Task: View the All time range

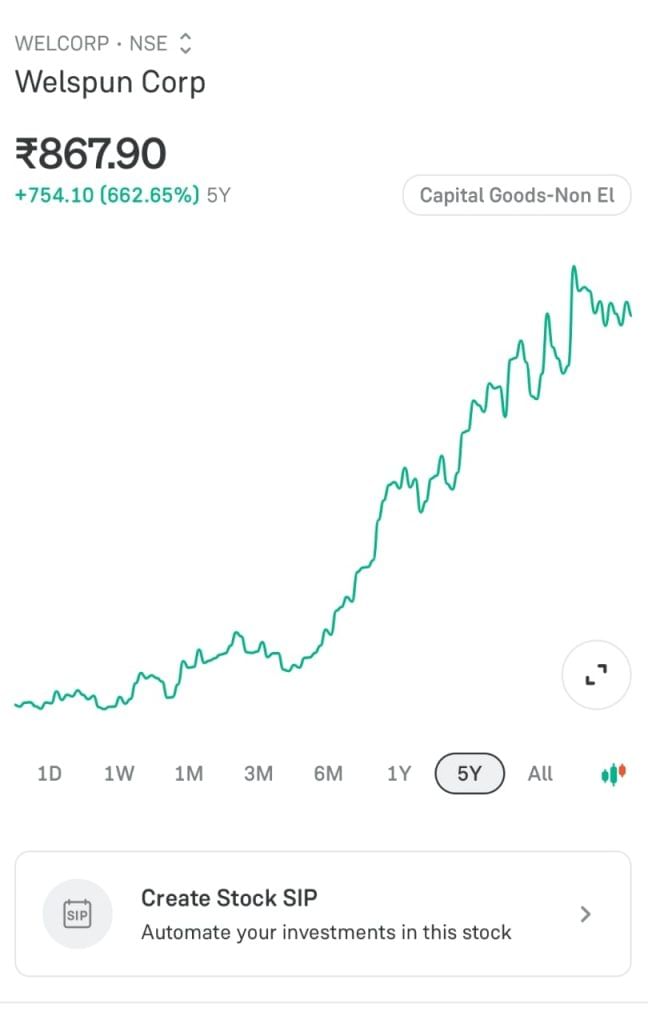Action: pyautogui.click(x=540, y=774)
